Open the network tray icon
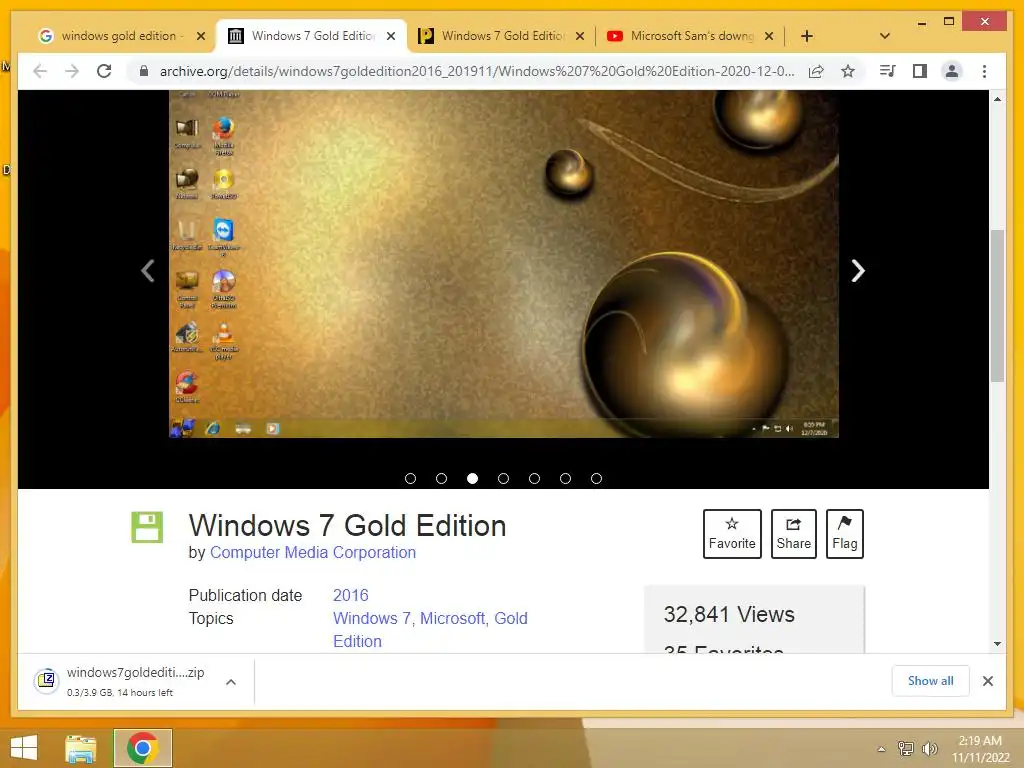The width and height of the screenshot is (1024, 768). click(906, 749)
